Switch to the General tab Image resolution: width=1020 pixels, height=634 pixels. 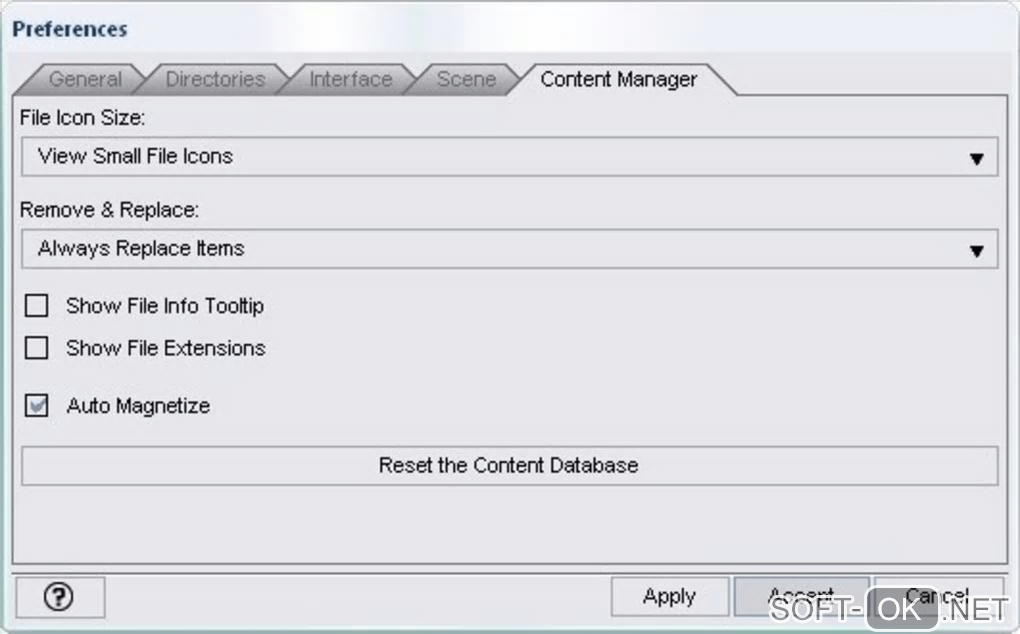85,79
